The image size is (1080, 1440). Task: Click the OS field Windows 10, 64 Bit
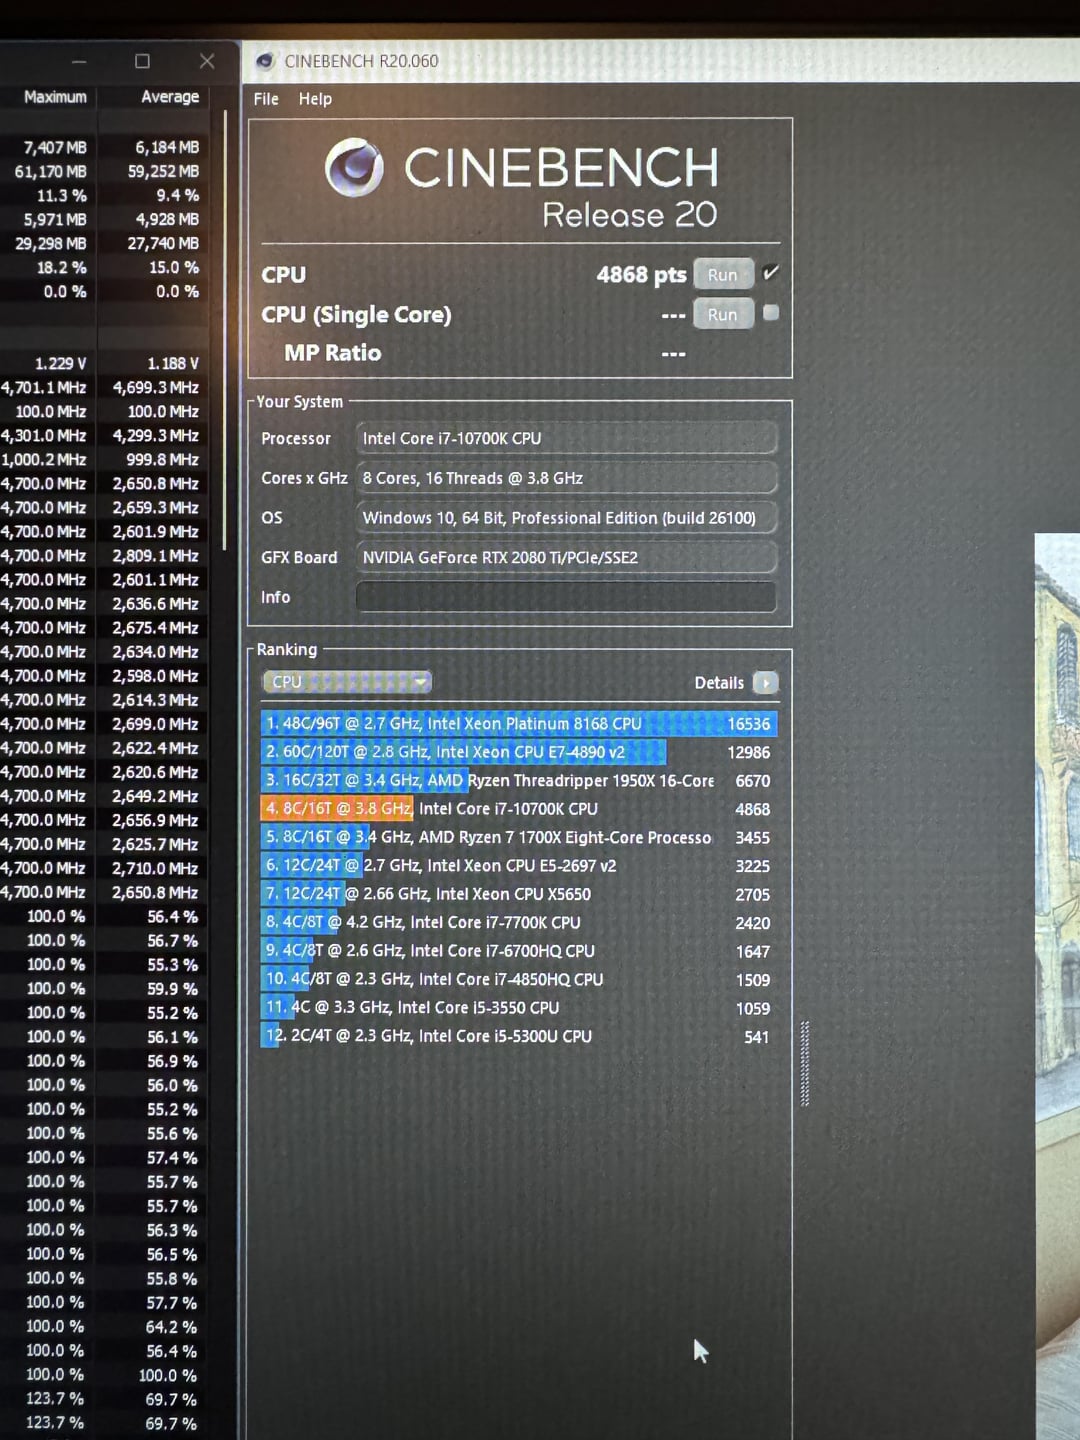click(x=567, y=518)
